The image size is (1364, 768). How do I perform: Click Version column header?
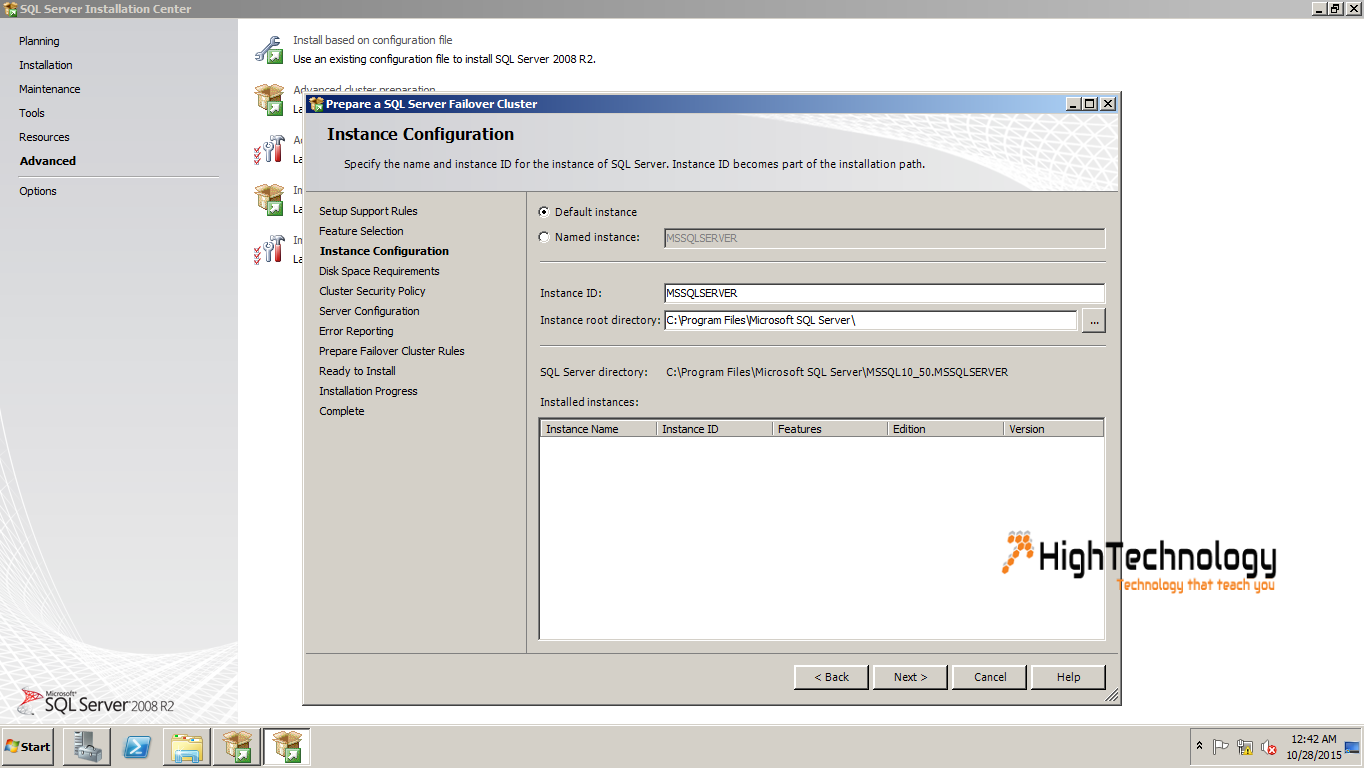click(x=1054, y=429)
